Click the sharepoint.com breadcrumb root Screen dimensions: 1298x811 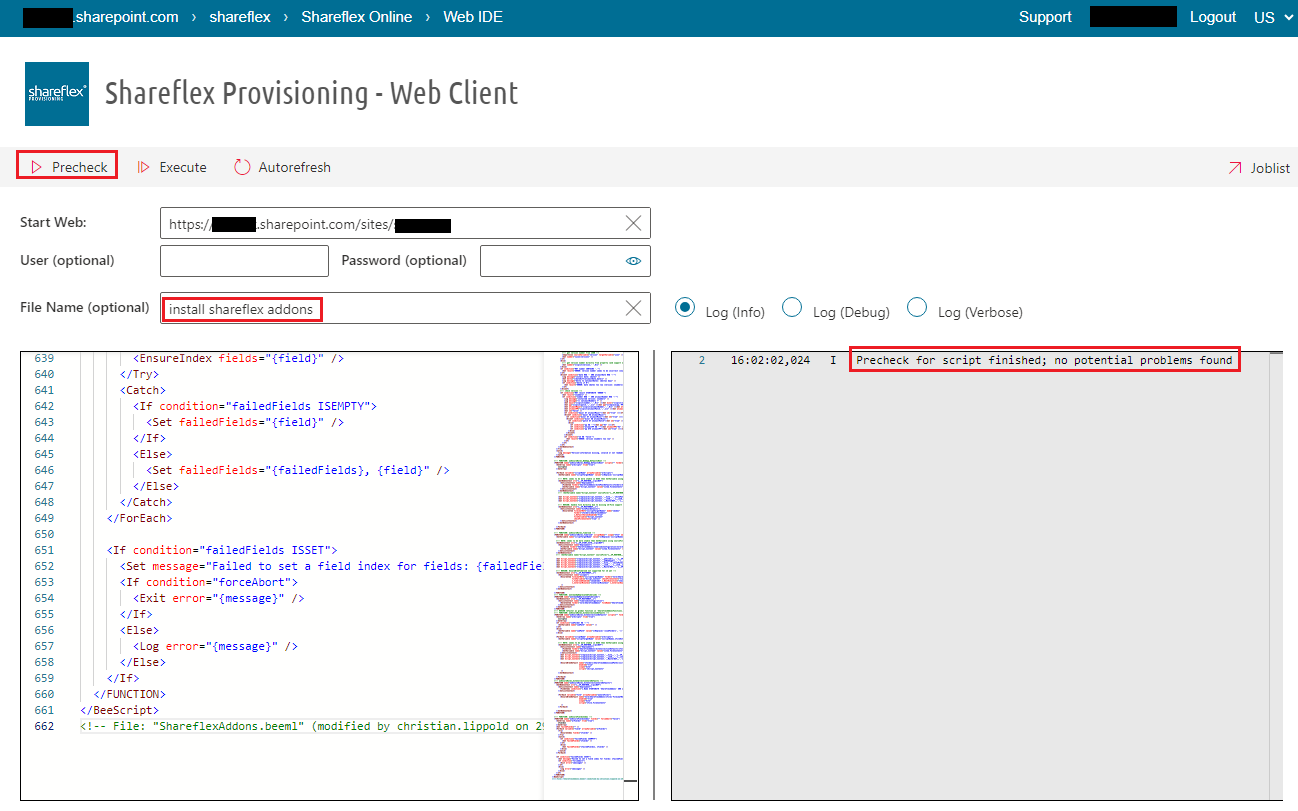tap(100, 17)
